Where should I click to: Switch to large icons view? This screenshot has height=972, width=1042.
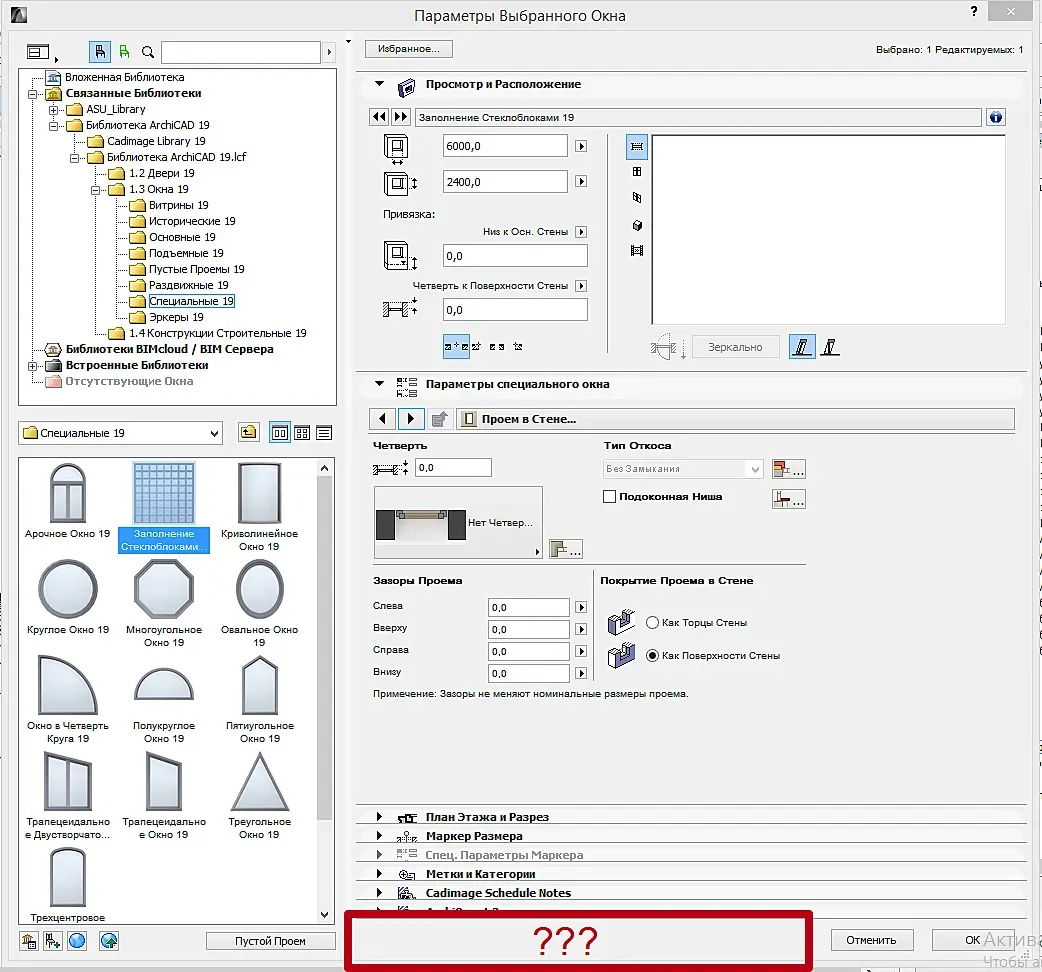280,433
